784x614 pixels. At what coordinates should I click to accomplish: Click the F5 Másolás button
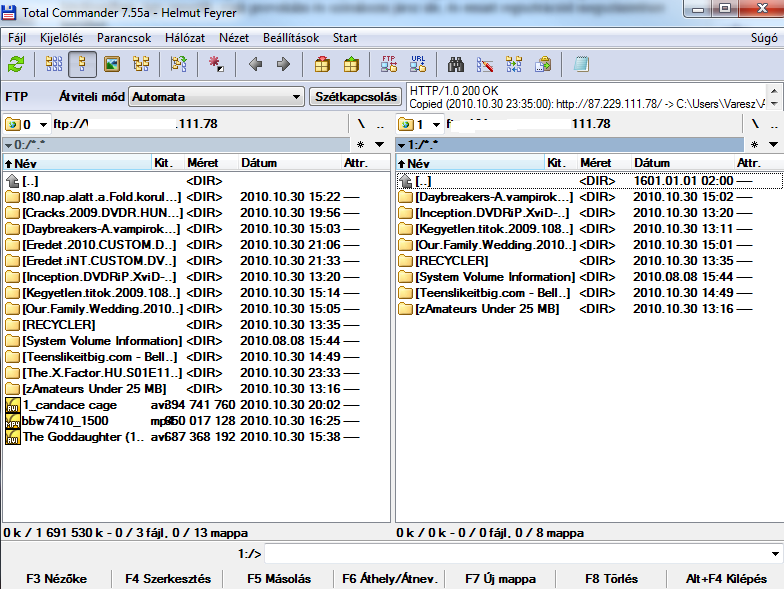278,579
